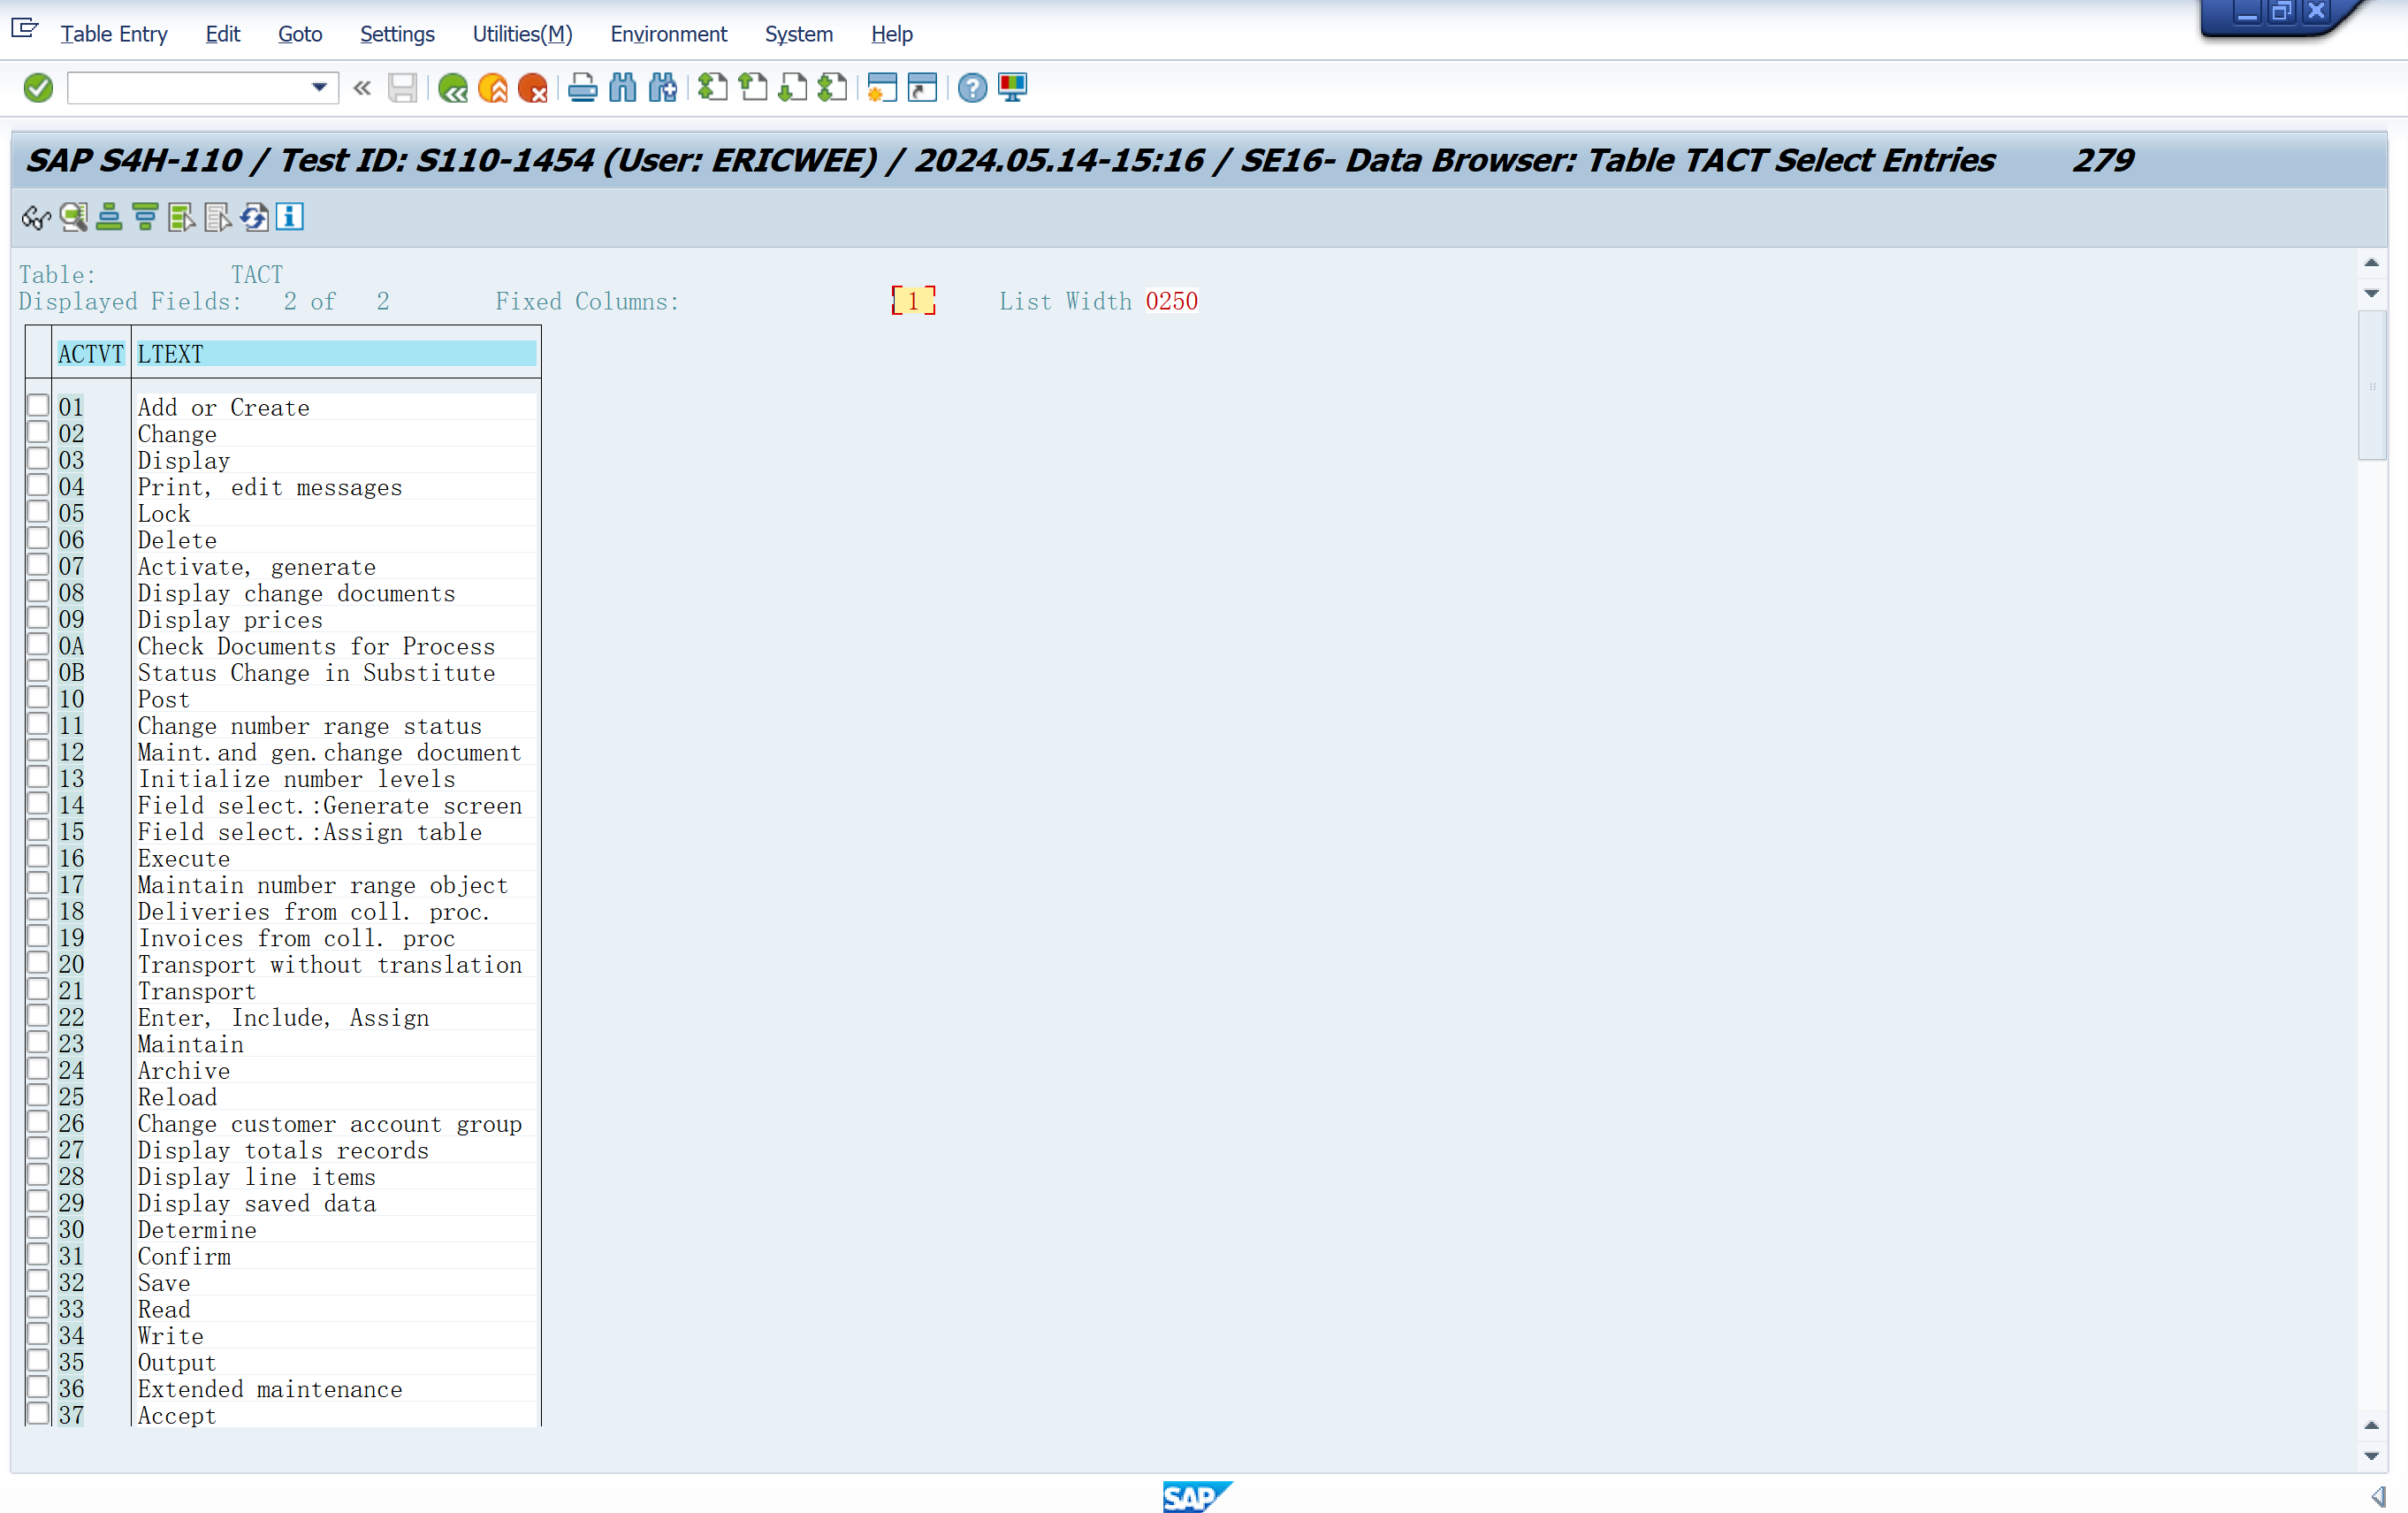Click the Fixed Columns input field
The image size is (2408, 1513).
913,301
